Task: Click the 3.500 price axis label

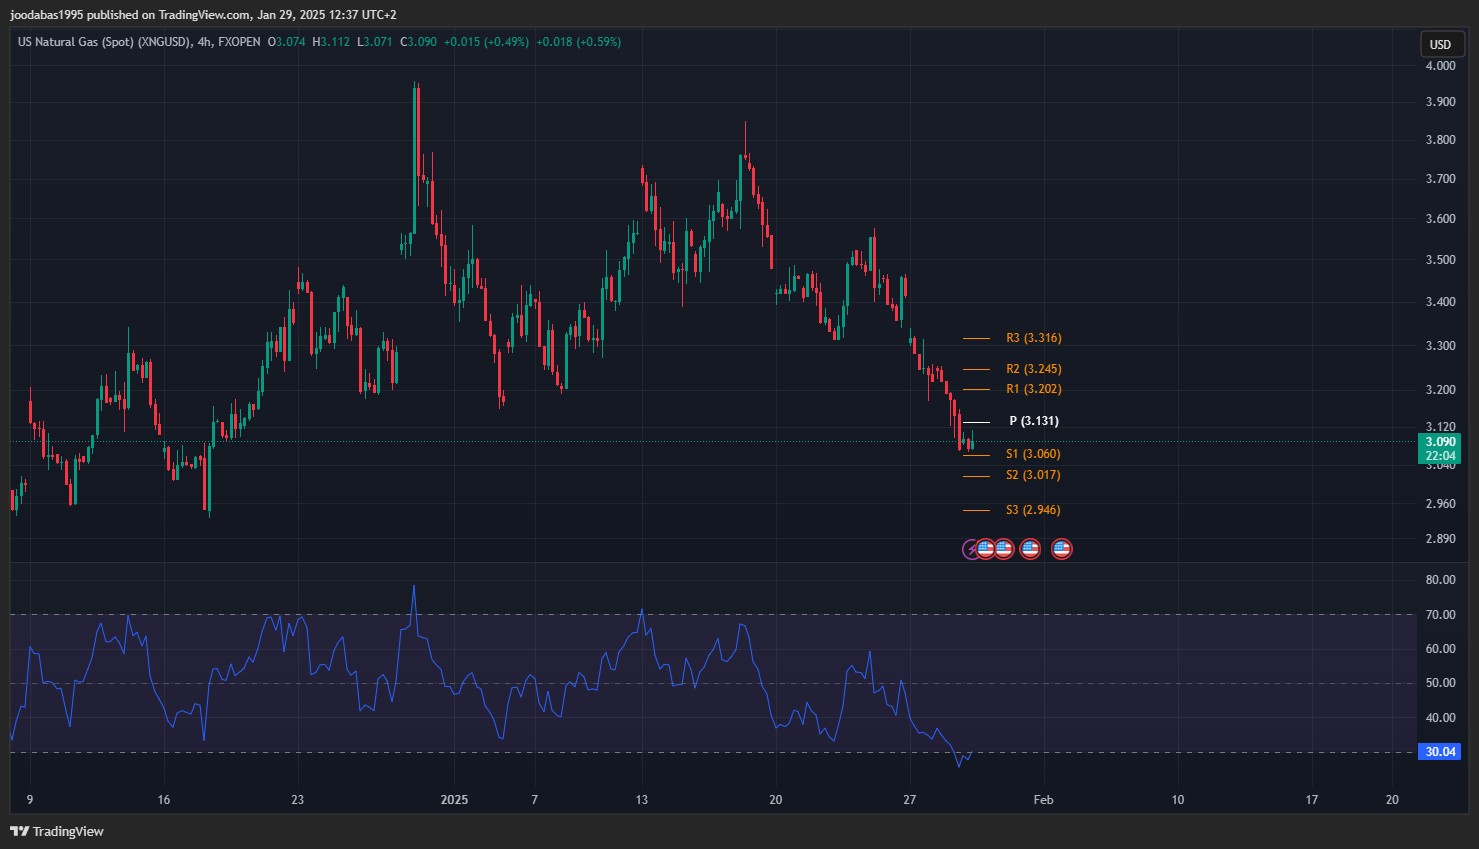Action: click(x=1441, y=260)
